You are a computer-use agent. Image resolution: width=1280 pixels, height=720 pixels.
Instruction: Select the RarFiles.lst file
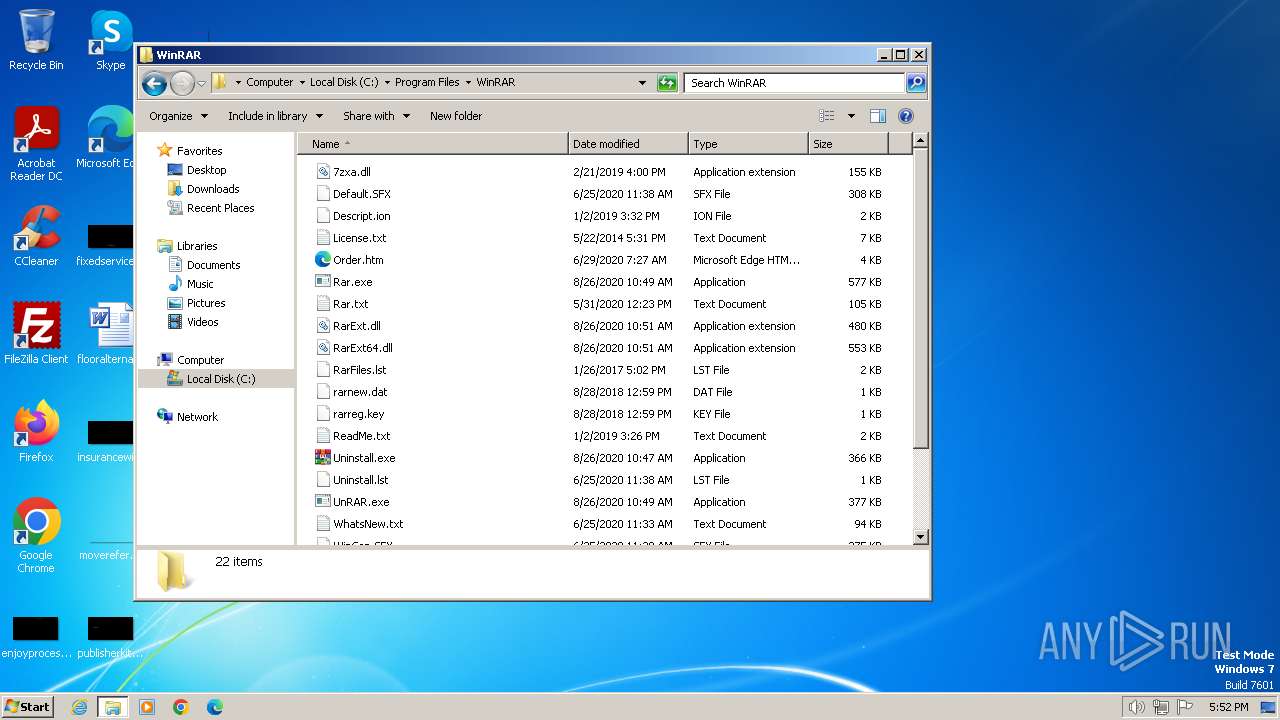[359, 370]
